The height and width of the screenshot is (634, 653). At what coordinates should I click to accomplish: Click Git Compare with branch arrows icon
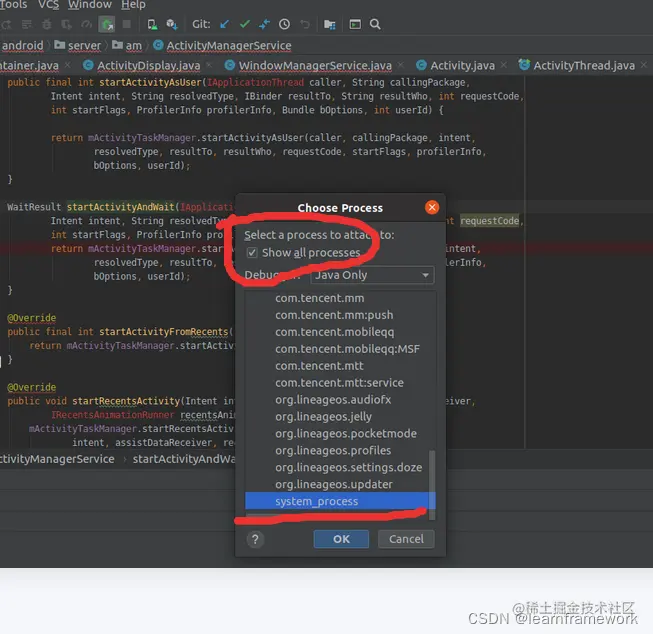264,24
